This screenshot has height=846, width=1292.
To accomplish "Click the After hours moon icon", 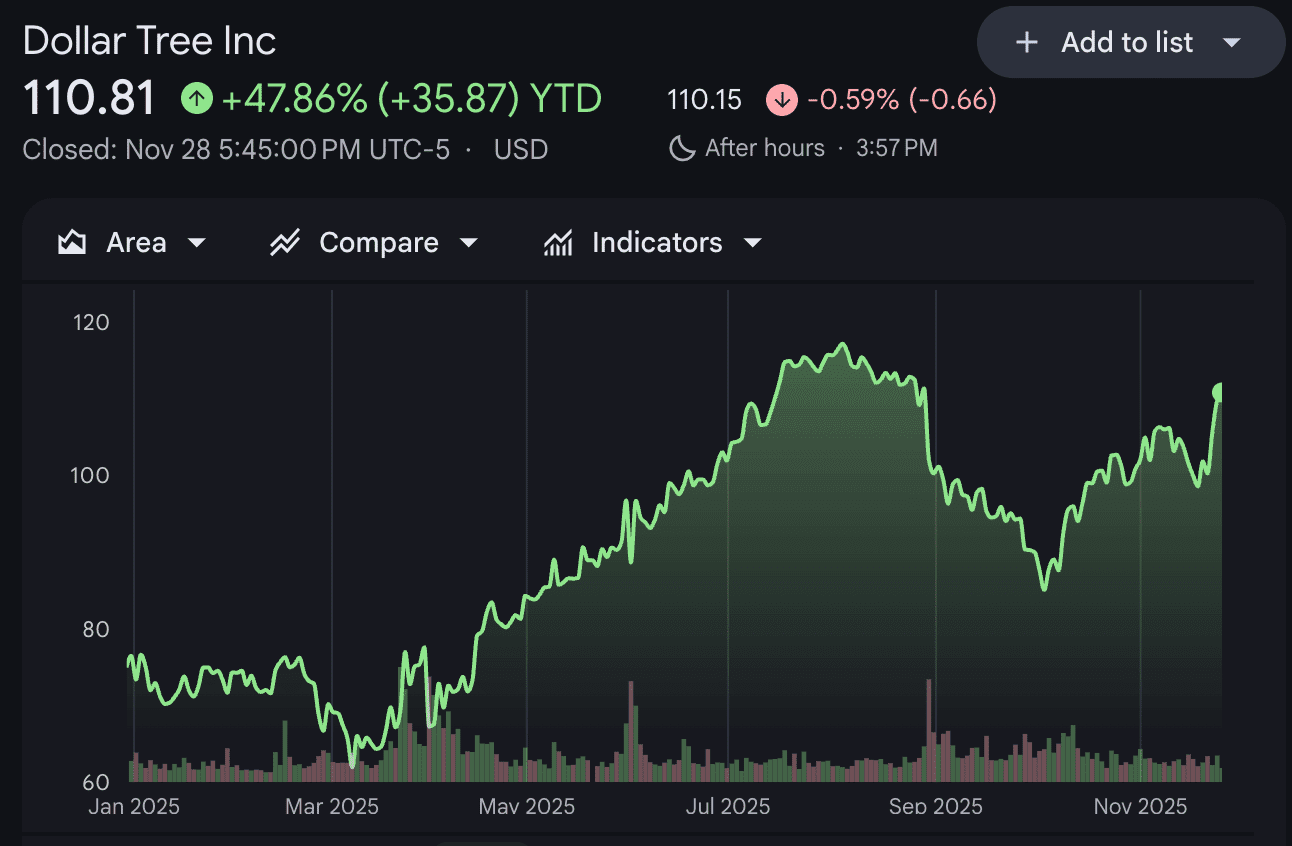I will [x=682, y=149].
